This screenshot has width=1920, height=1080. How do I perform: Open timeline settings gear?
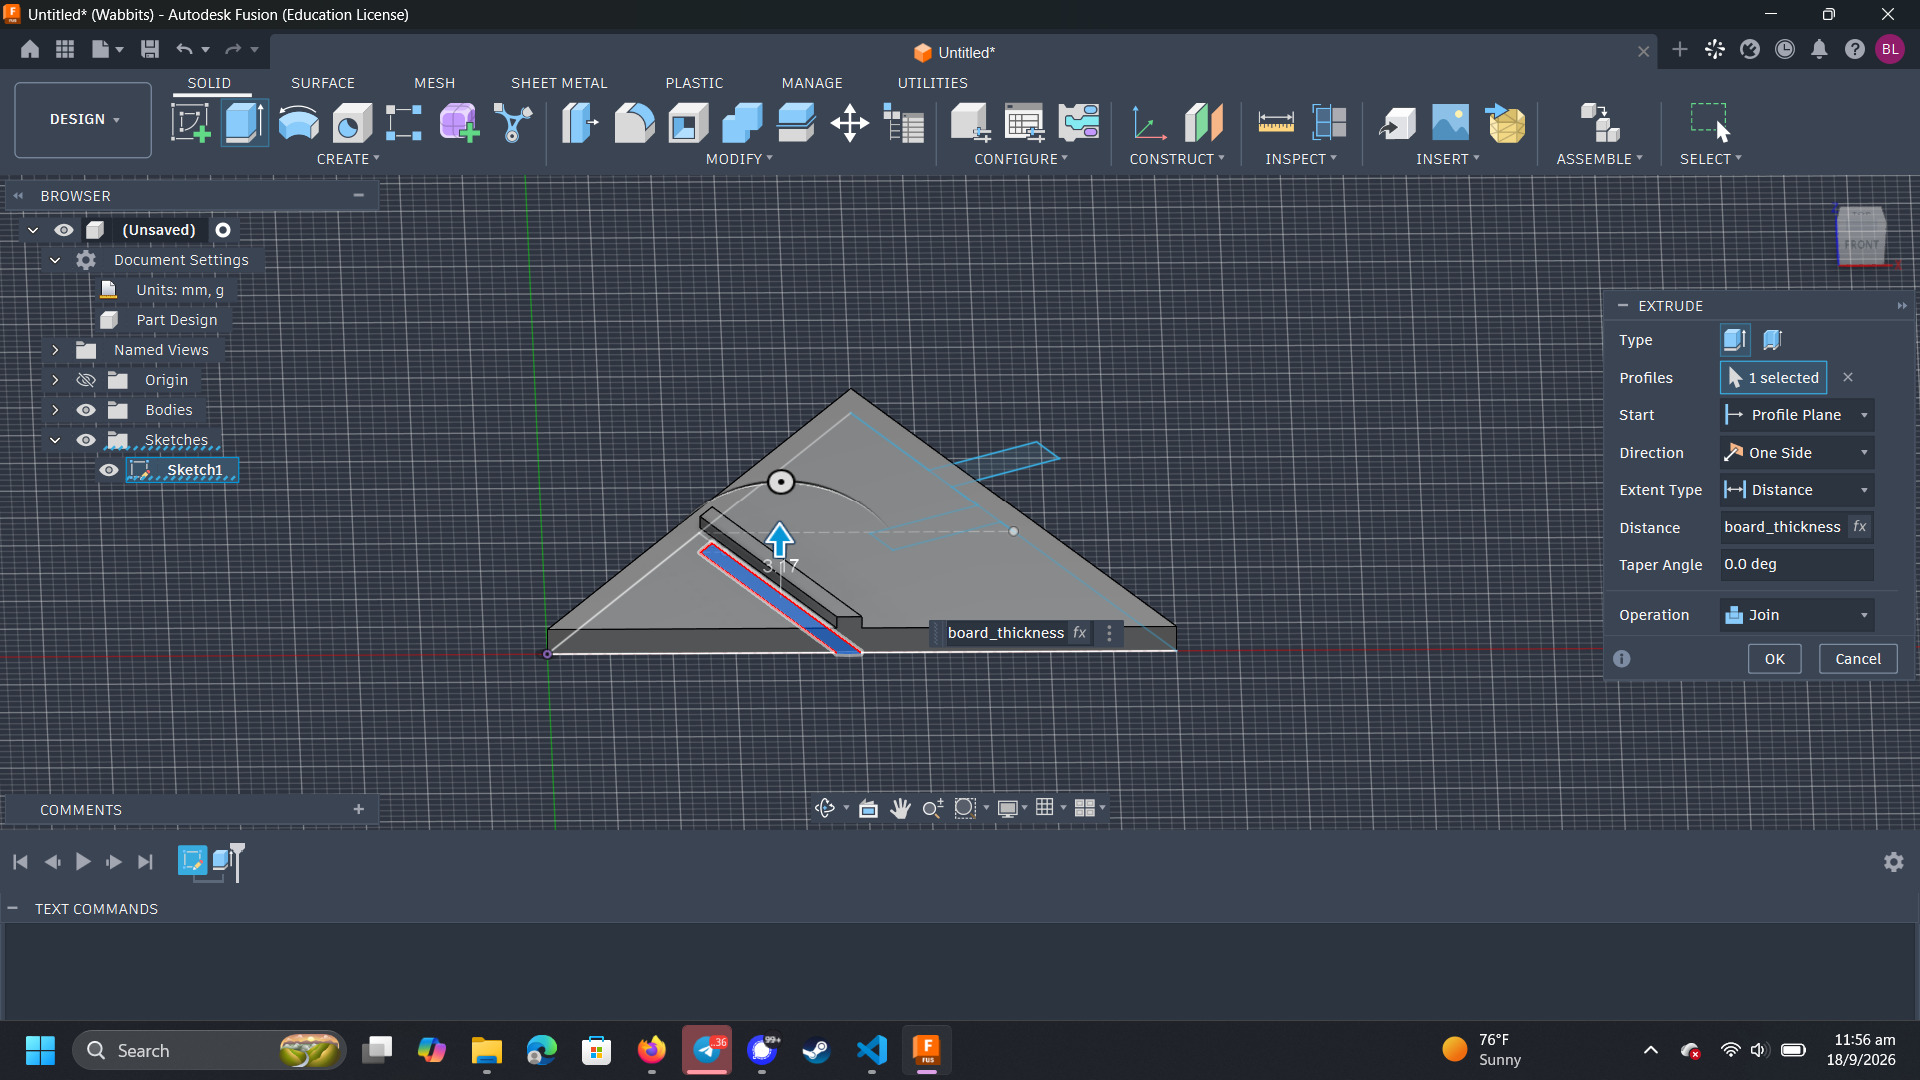tap(1894, 862)
